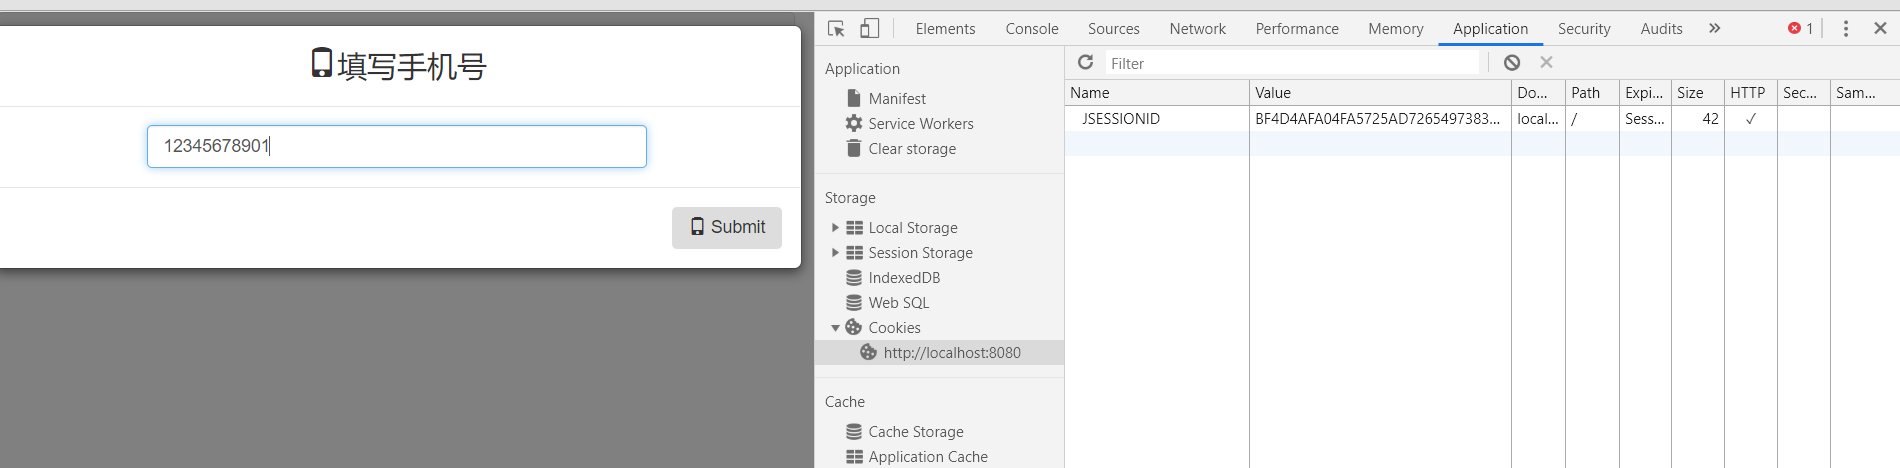
Task: Select the JSESSIONID cookie row
Action: click(x=1120, y=119)
